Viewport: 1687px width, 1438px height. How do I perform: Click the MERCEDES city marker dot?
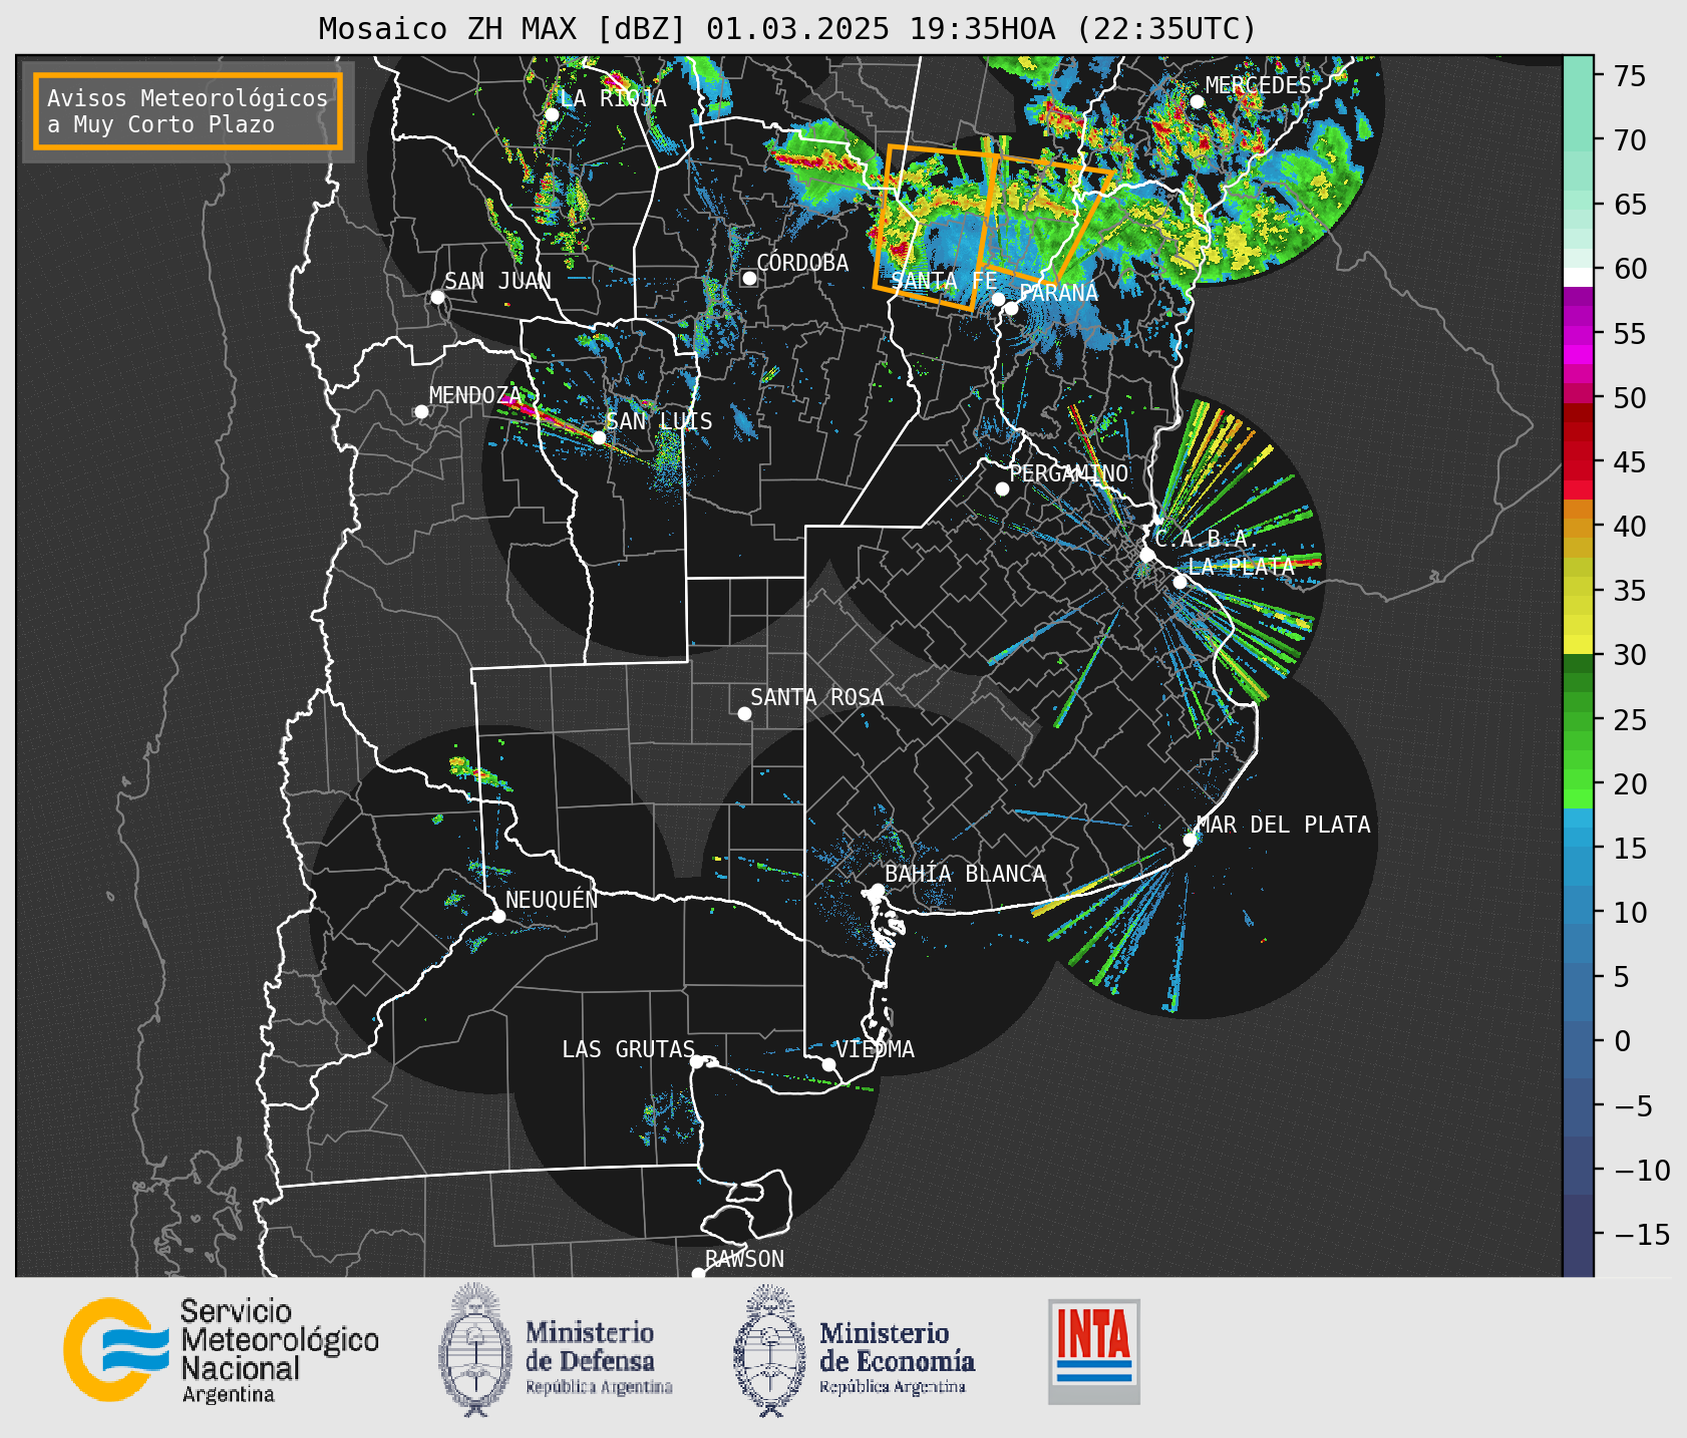(1196, 101)
